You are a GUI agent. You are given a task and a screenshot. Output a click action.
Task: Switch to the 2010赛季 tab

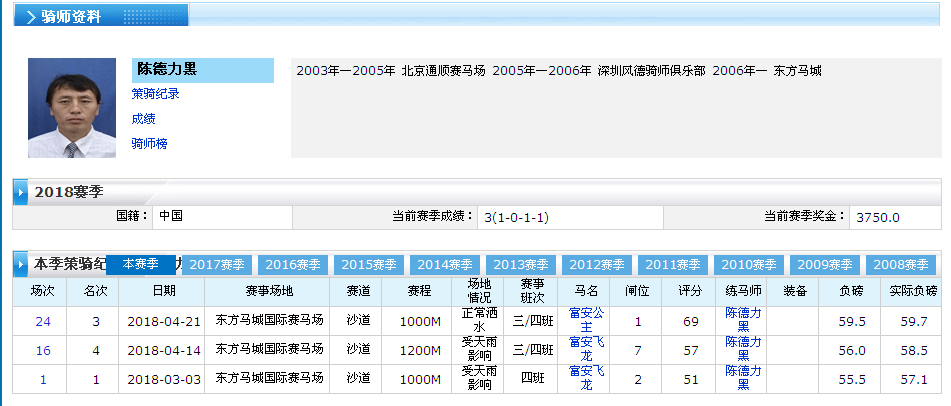click(x=749, y=265)
